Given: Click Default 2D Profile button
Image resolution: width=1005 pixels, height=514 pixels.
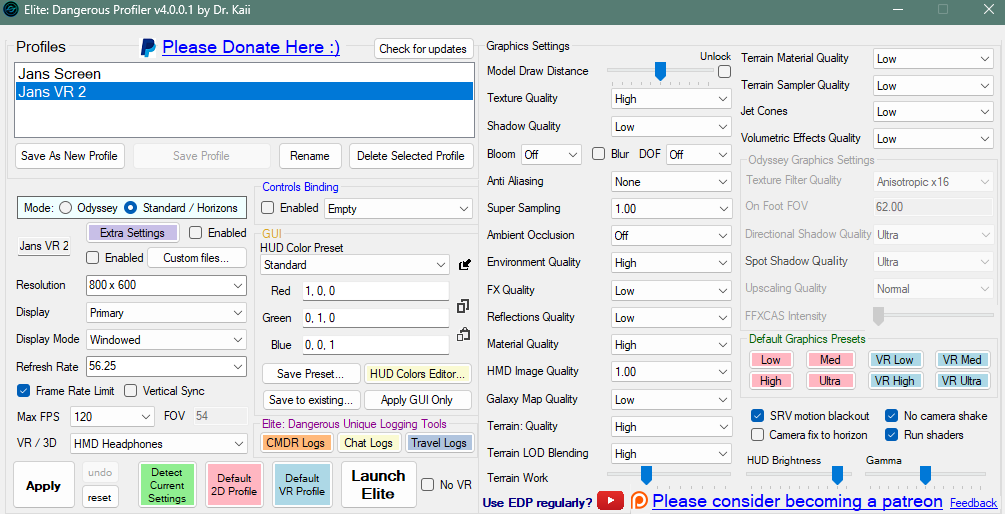Looking at the screenshot, I should (234, 485).
